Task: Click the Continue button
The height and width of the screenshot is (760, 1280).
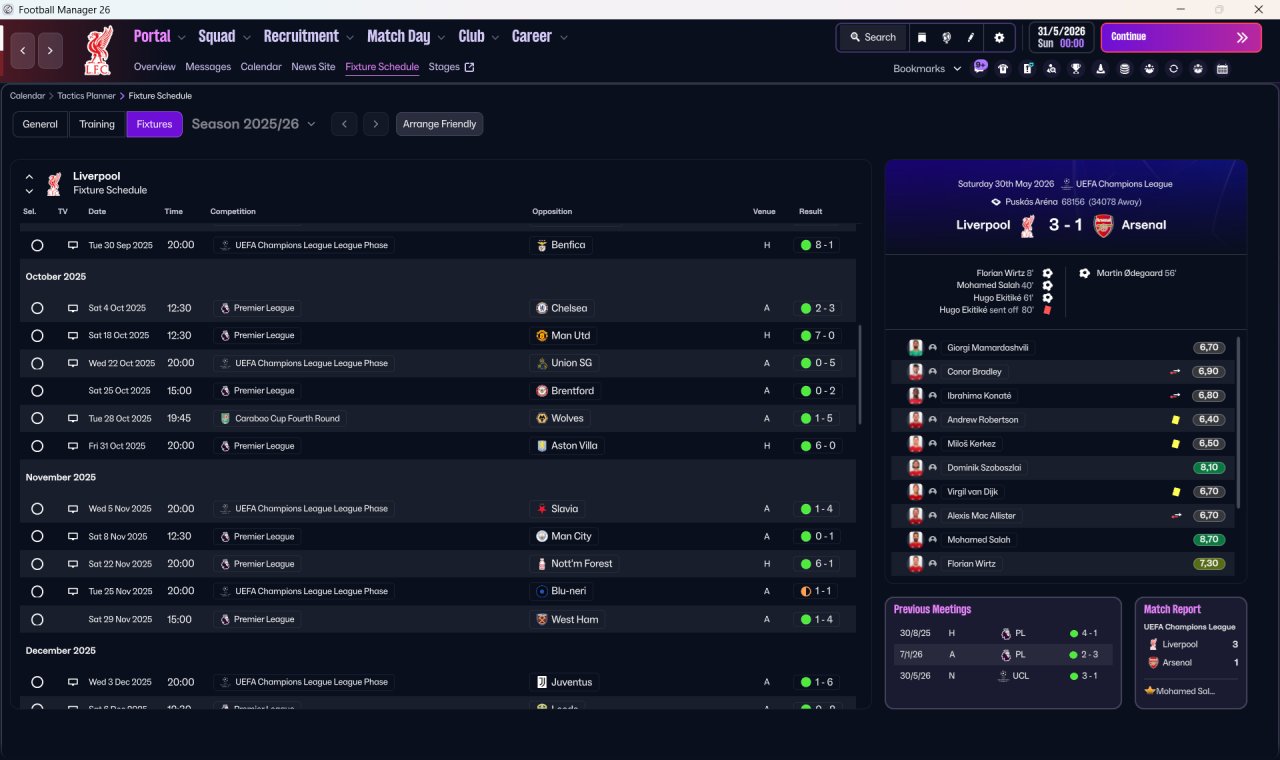Action: coord(1181,37)
